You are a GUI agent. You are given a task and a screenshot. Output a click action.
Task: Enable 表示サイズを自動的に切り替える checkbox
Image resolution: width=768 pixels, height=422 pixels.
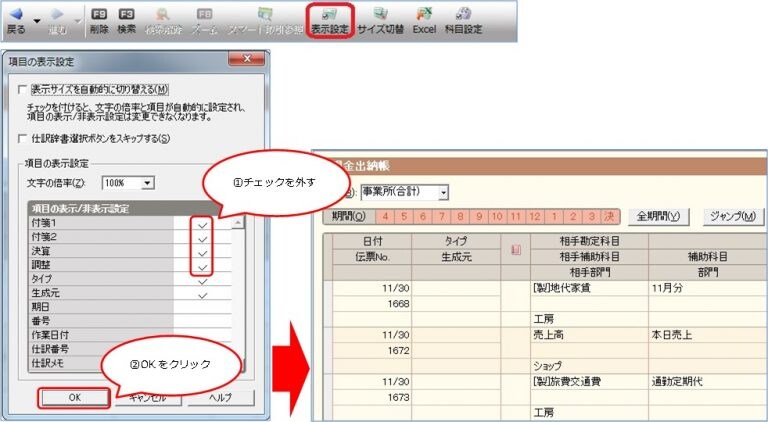coord(22,88)
